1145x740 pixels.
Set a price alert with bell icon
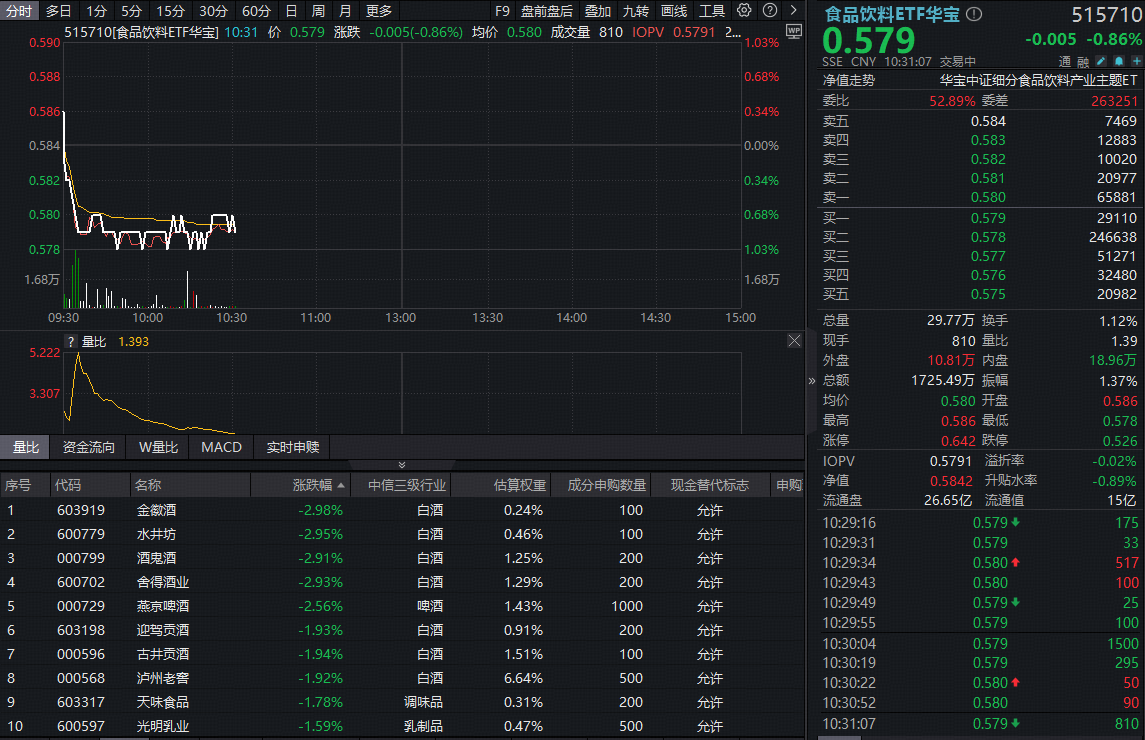pos(1118,61)
